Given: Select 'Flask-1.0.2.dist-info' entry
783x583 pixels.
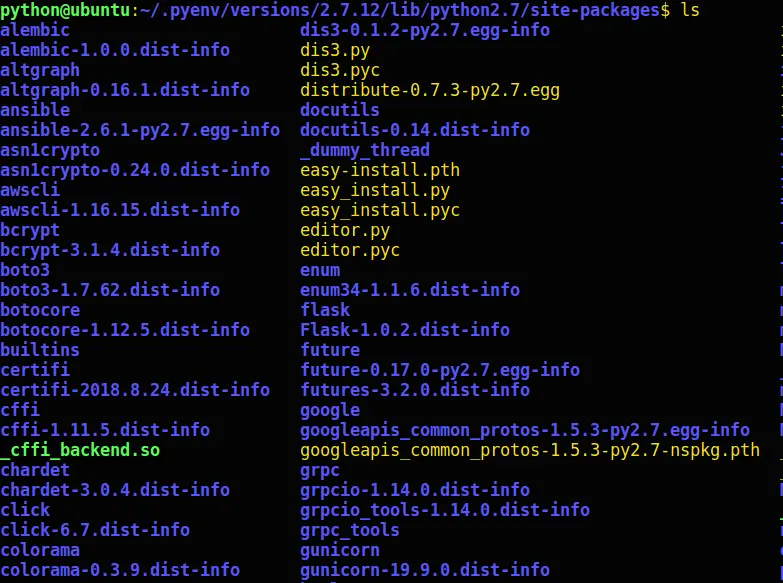Looking at the screenshot, I should pyautogui.click(x=405, y=330).
